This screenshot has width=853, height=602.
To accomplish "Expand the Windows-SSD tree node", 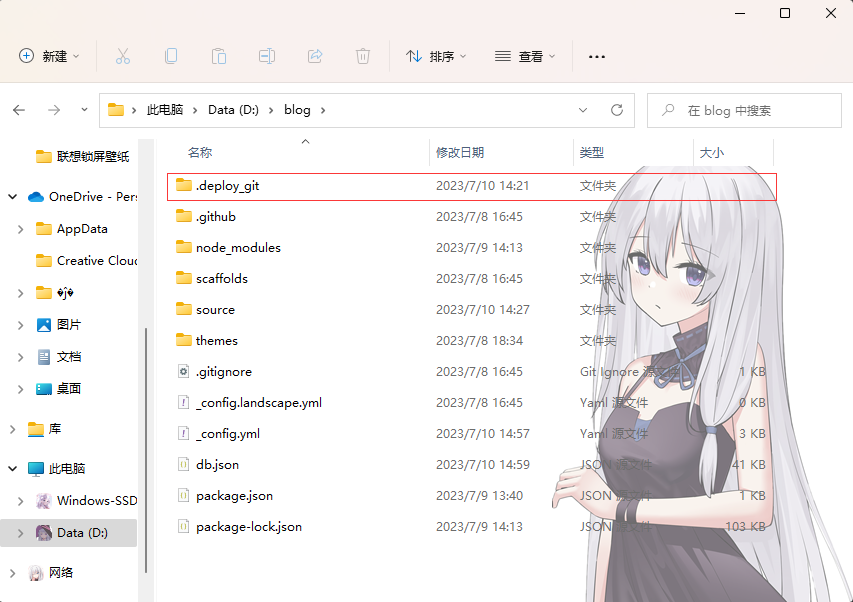I will click(x=21, y=501).
